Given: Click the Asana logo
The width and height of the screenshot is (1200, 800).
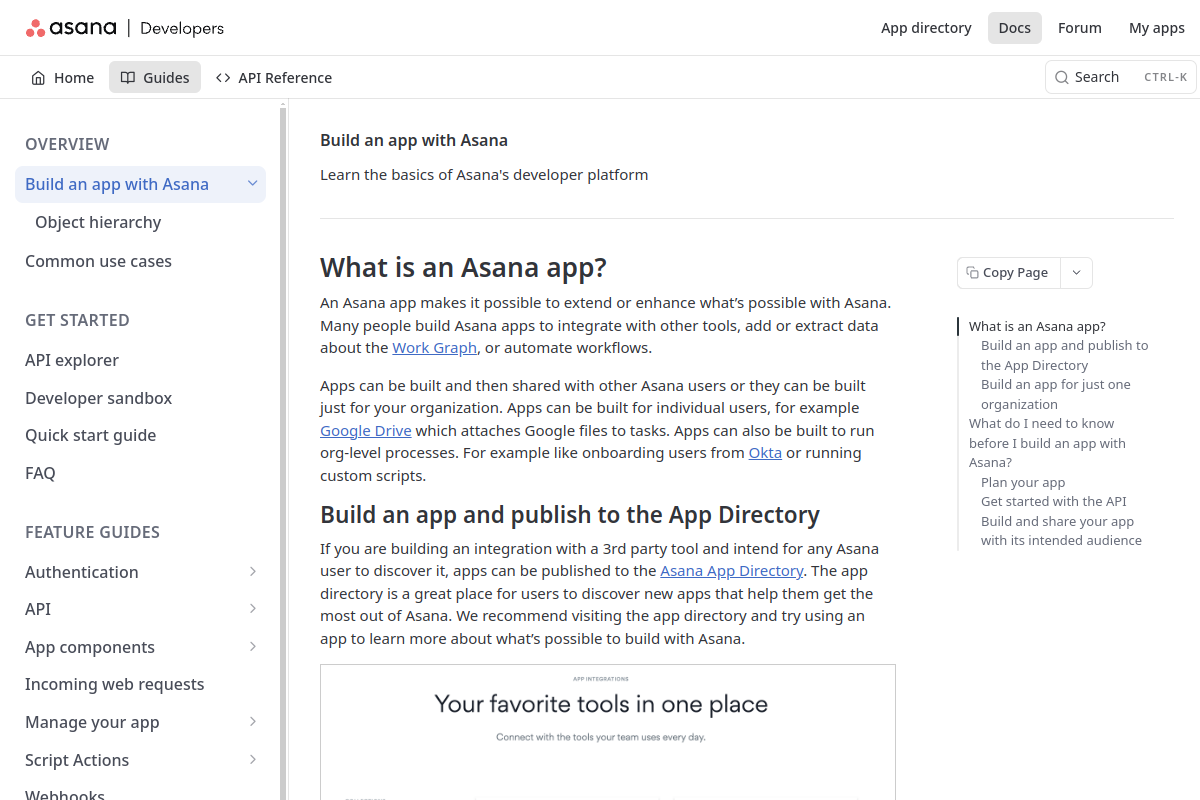Looking at the screenshot, I should tap(71, 28).
